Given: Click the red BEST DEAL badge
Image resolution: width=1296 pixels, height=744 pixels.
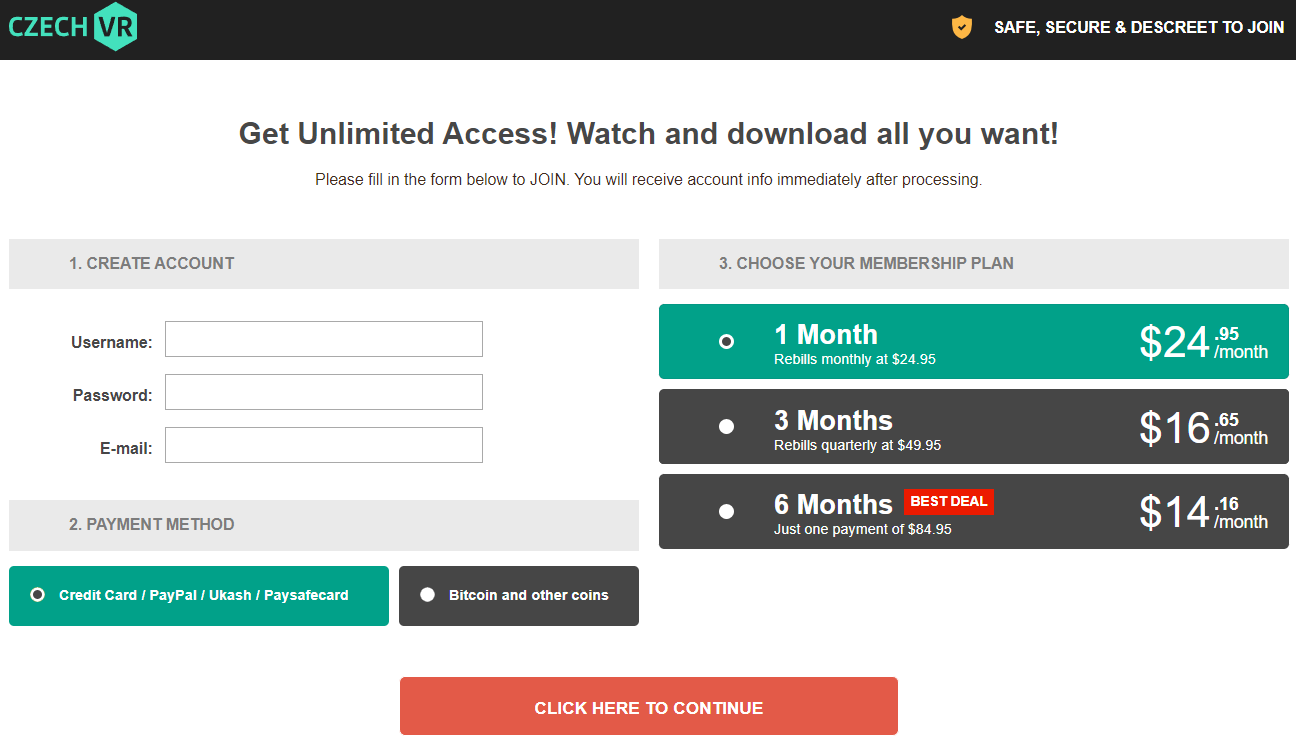Looking at the screenshot, I should point(948,502).
